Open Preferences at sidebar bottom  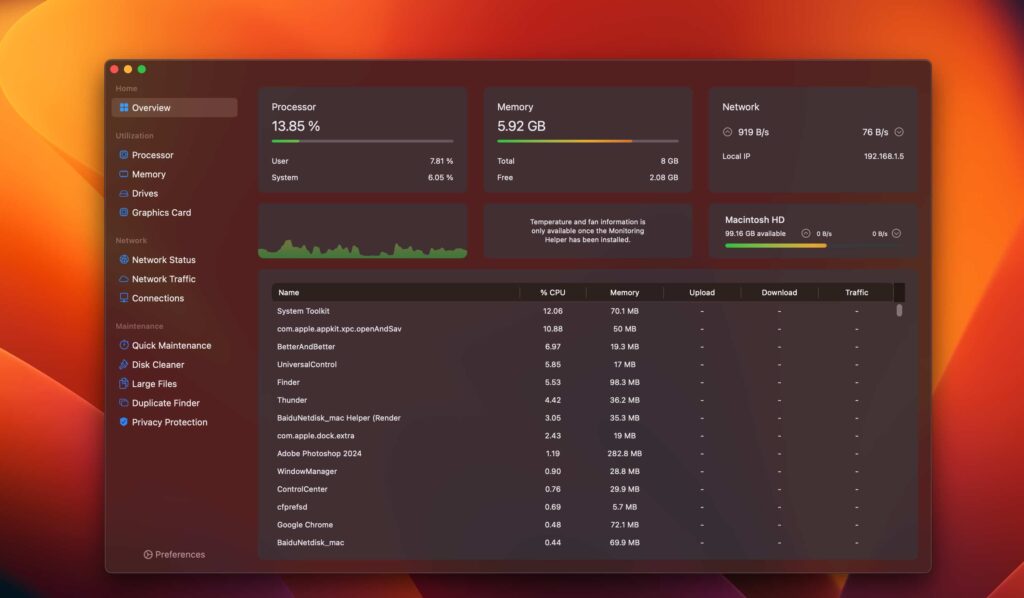point(174,554)
